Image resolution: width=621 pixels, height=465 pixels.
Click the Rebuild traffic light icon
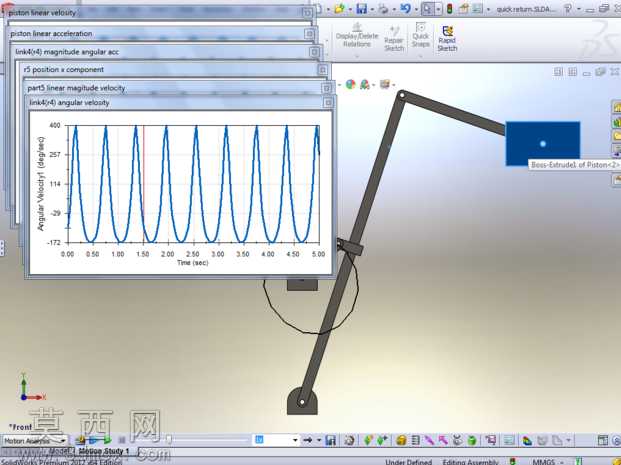click(x=450, y=8)
